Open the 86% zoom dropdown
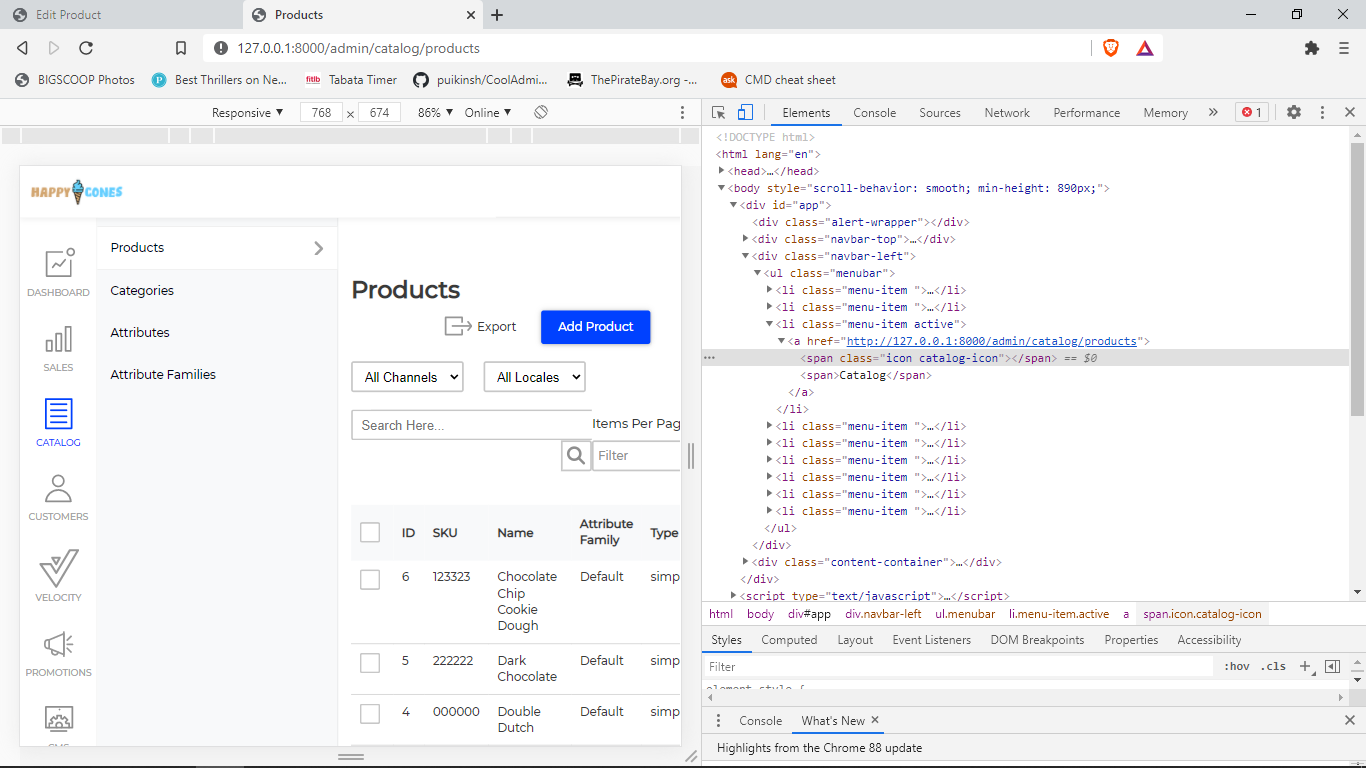The height and width of the screenshot is (768, 1366). [x=434, y=113]
